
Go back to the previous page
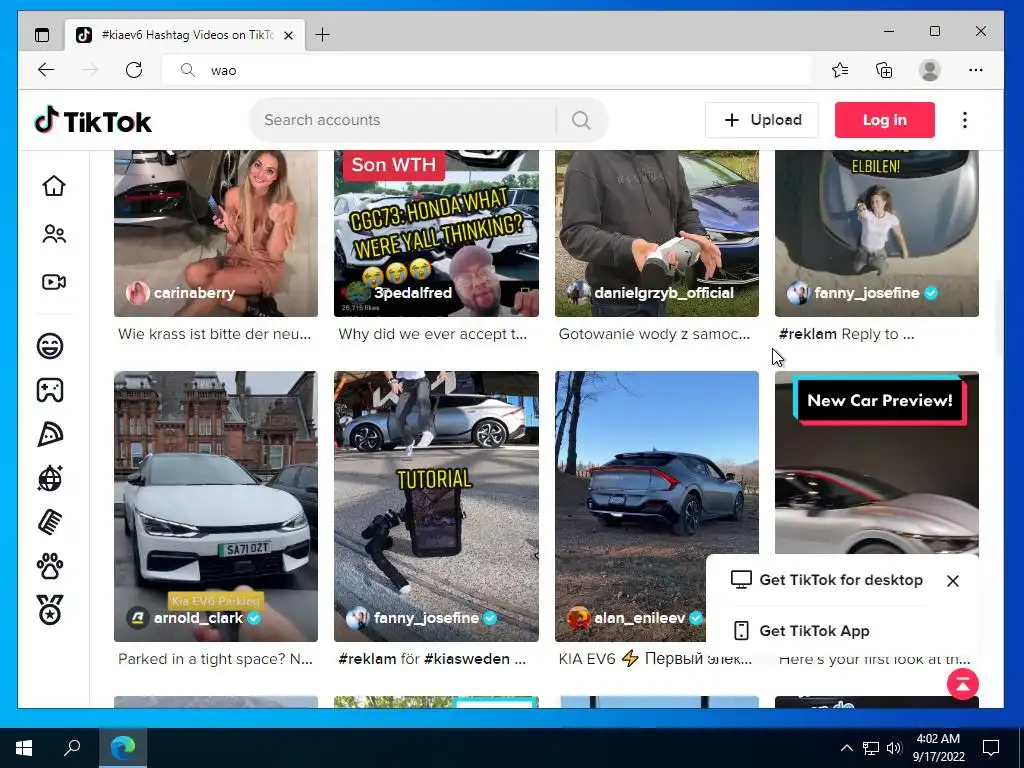[x=46, y=70]
